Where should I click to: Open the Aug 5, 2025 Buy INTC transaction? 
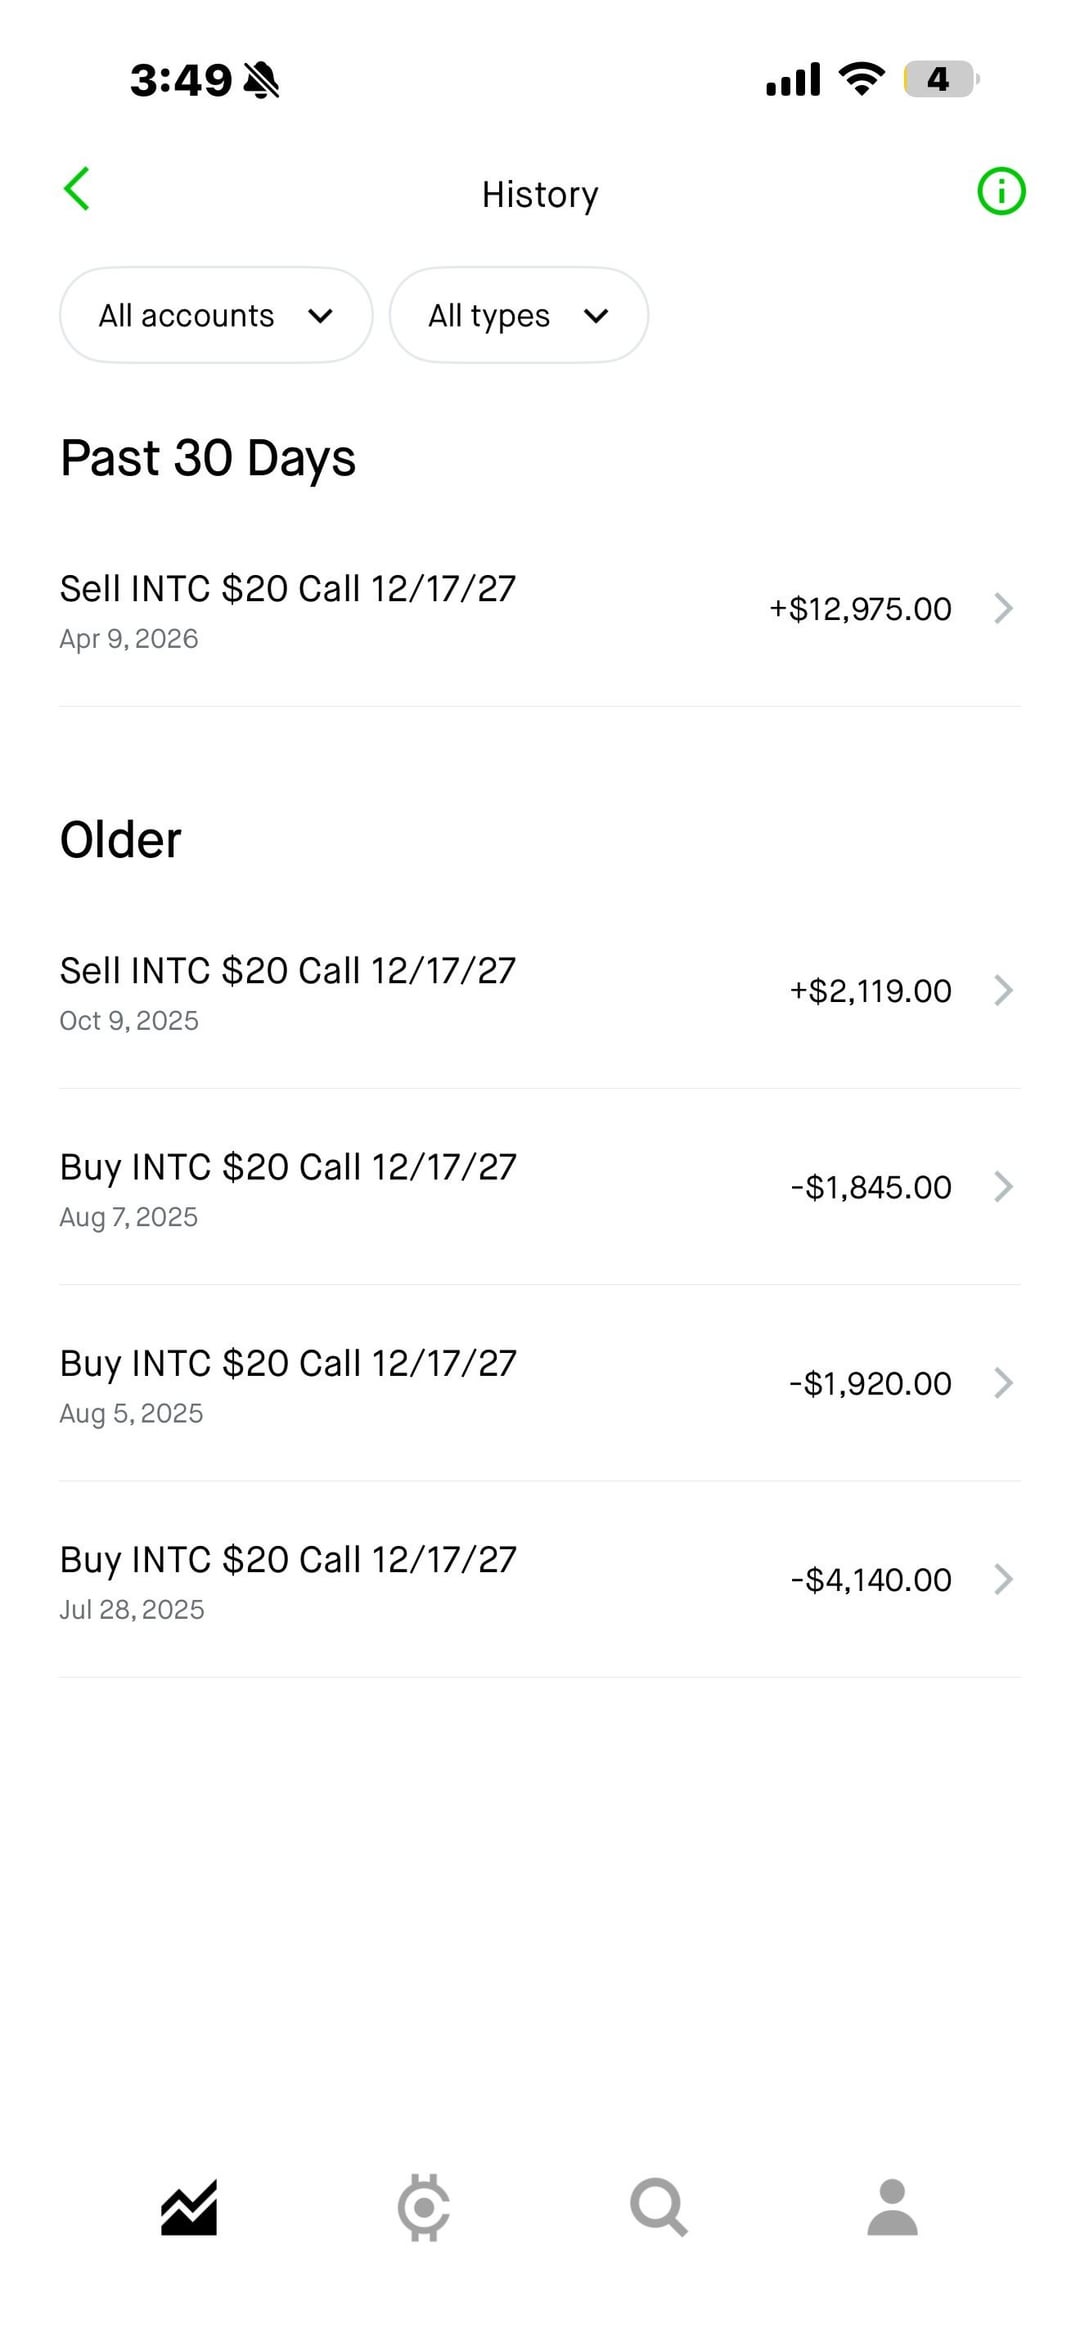click(288, 1383)
